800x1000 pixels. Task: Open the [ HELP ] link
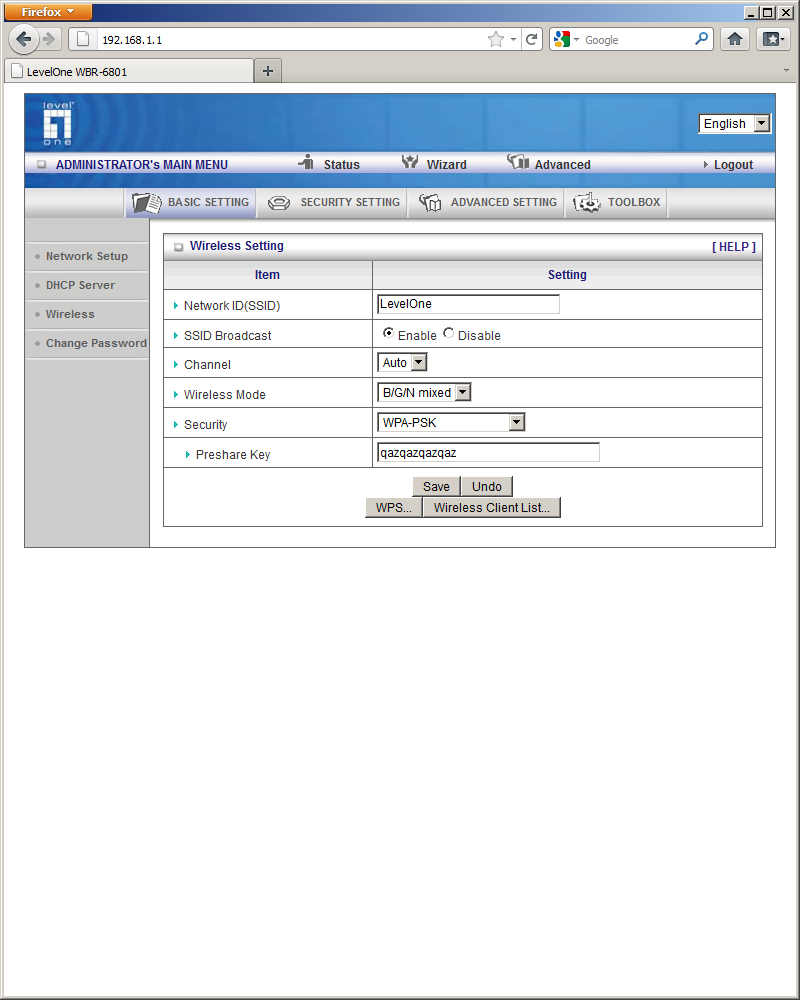tap(734, 247)
